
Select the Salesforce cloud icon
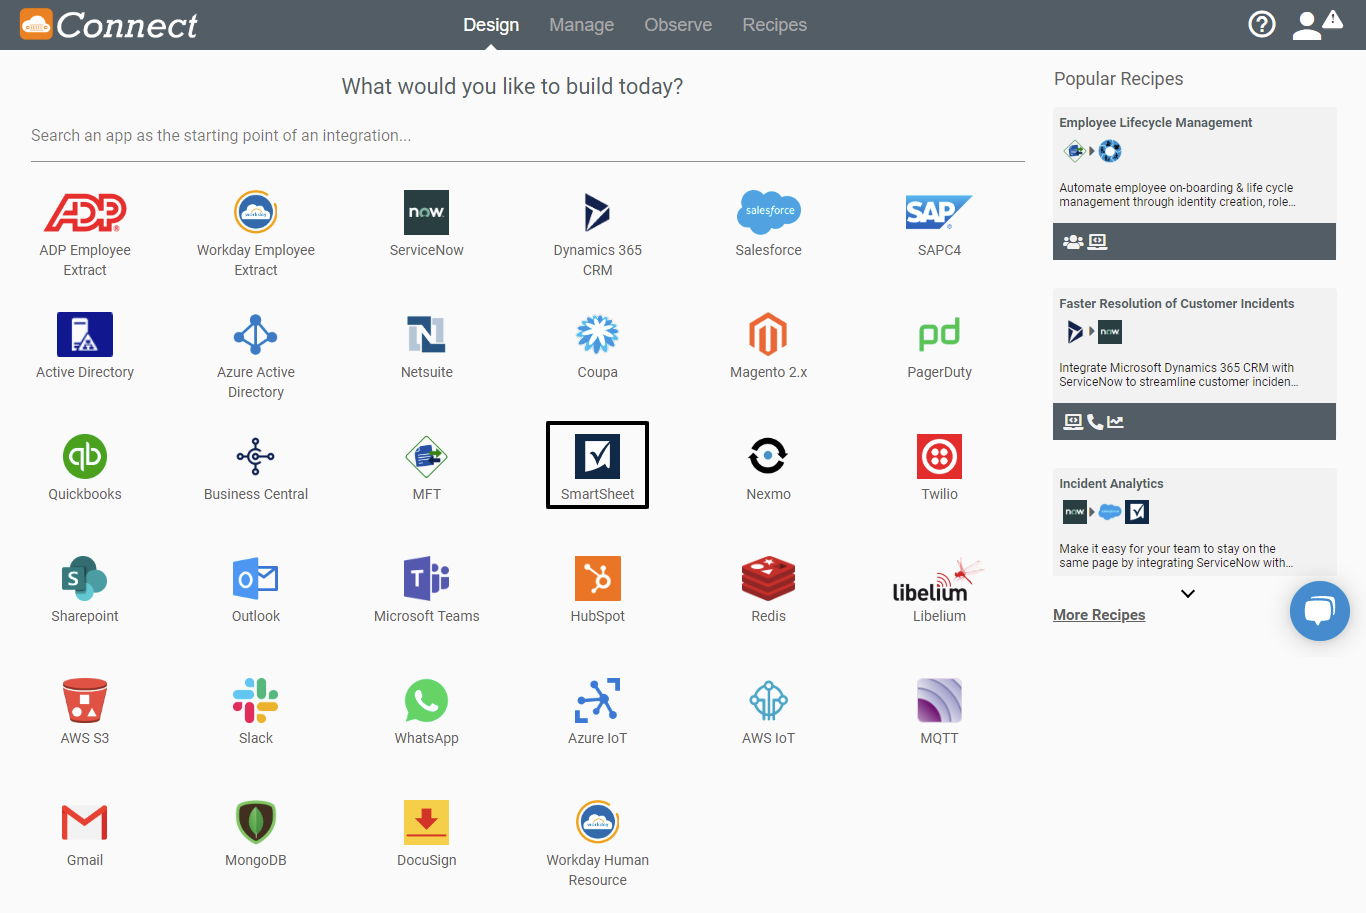(769, 212)
